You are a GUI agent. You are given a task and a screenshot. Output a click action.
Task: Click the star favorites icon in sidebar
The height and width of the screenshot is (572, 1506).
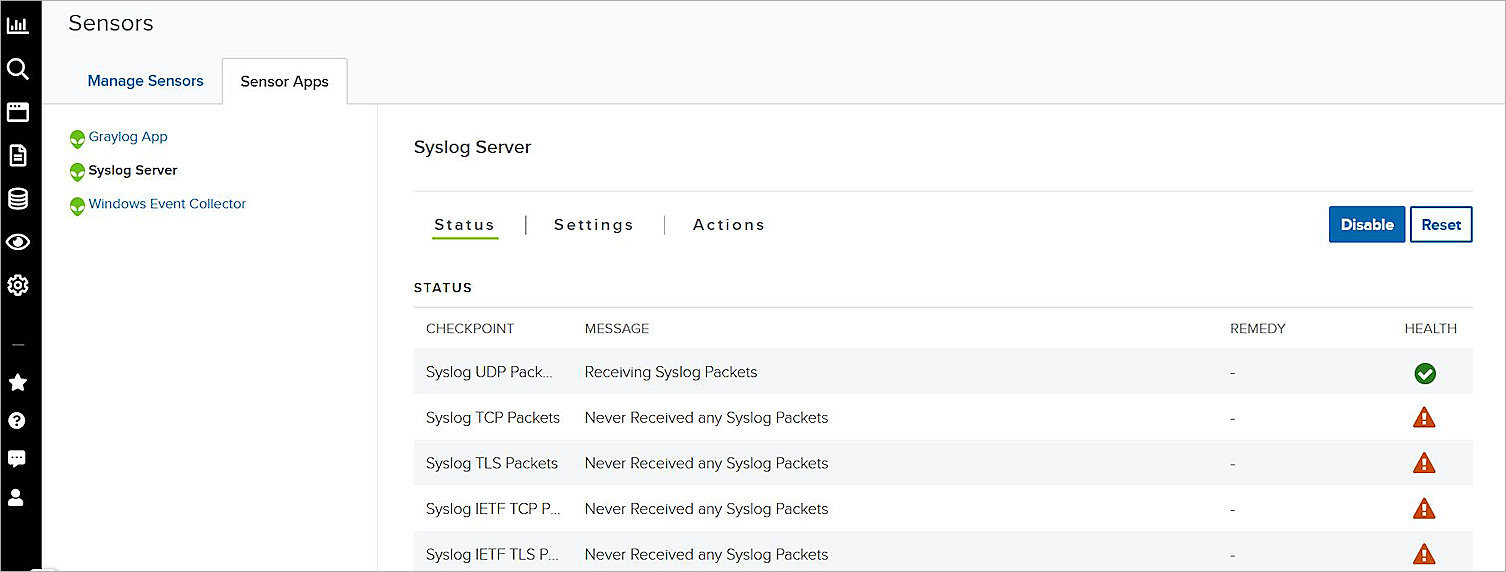(18, 383)
